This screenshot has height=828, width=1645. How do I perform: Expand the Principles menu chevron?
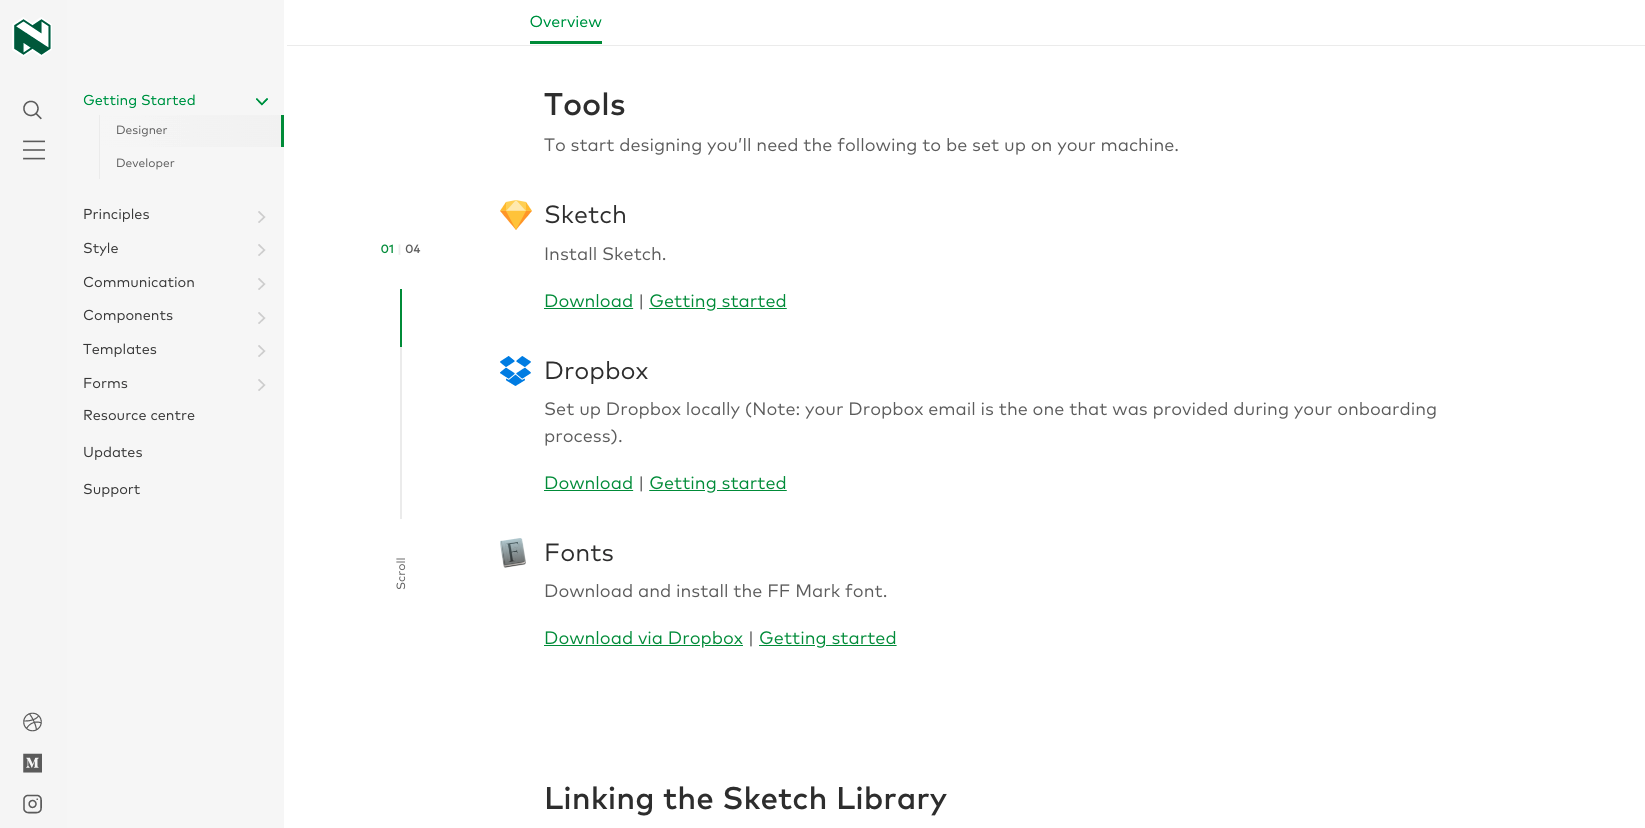[261, 216]
